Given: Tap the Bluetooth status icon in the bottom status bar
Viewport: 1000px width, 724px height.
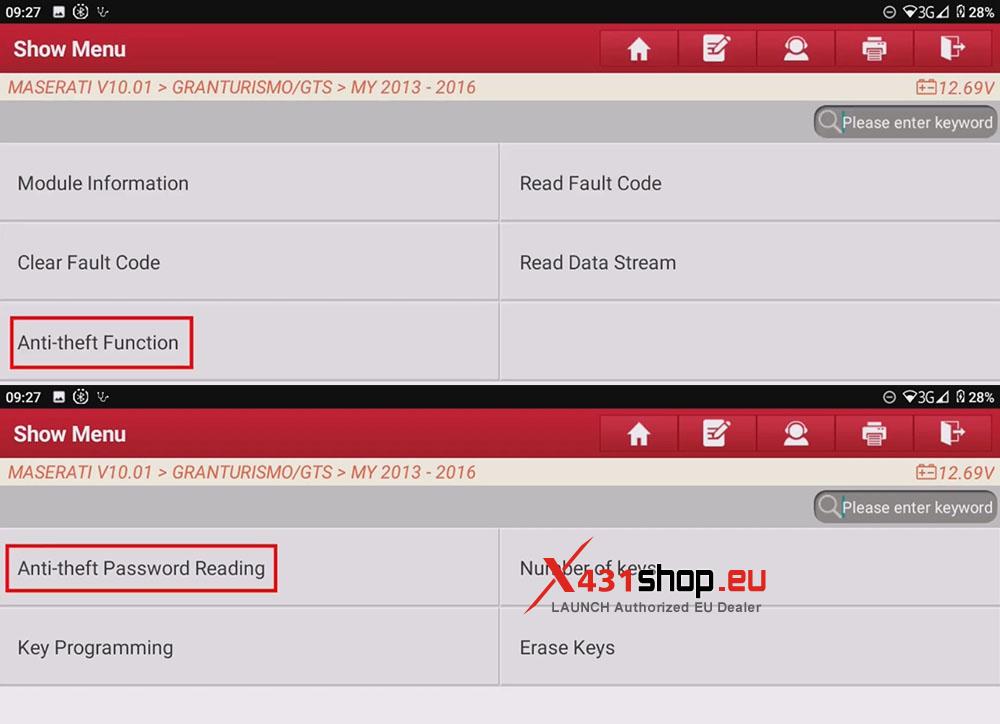Looking at the screenshot, I should (x=80, y=397).
